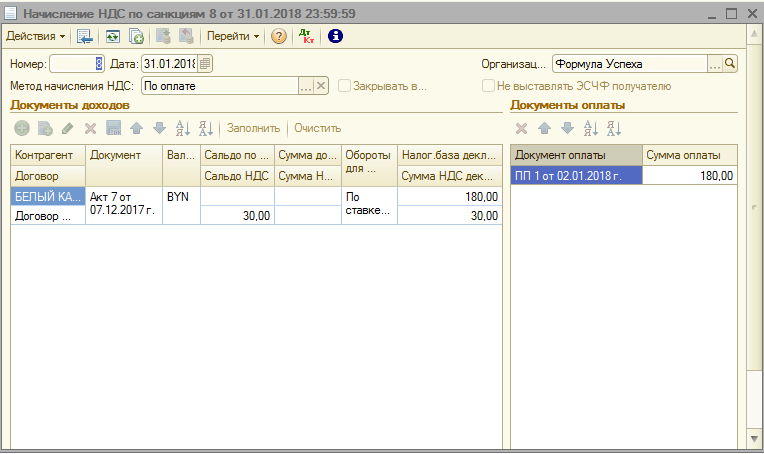The height and width of the screenshot is (454, 764).
Task: Click the help question mark icon
Action: click(279, 36)
